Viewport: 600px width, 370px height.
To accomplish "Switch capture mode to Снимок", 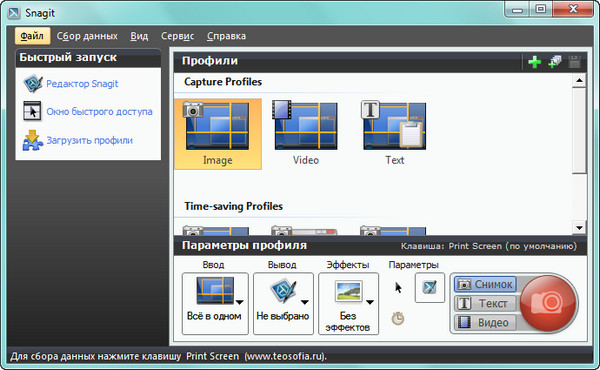I will click(x=485, y=284).
